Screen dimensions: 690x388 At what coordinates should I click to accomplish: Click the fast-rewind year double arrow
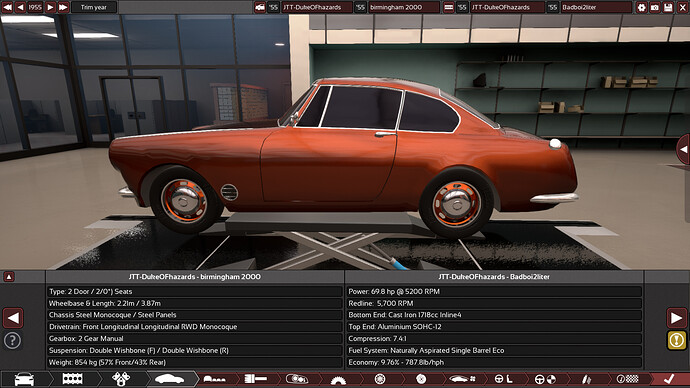7,7
